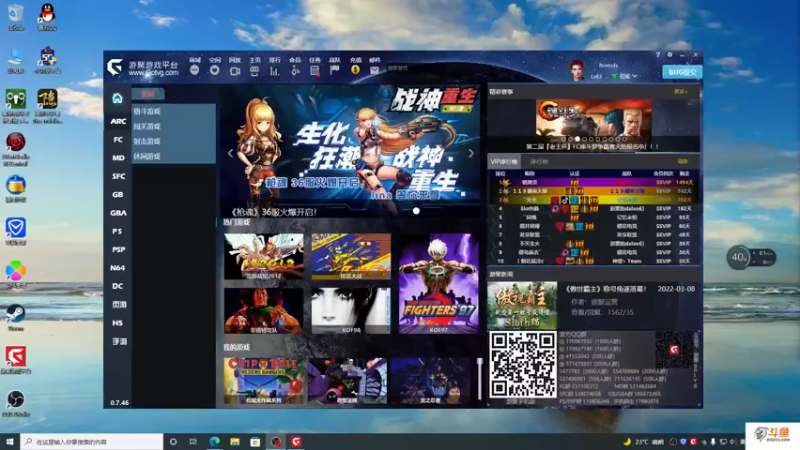Viewport: 800px width, 450px height.
Task: Click Windows Start button
Action: [10, 441]
